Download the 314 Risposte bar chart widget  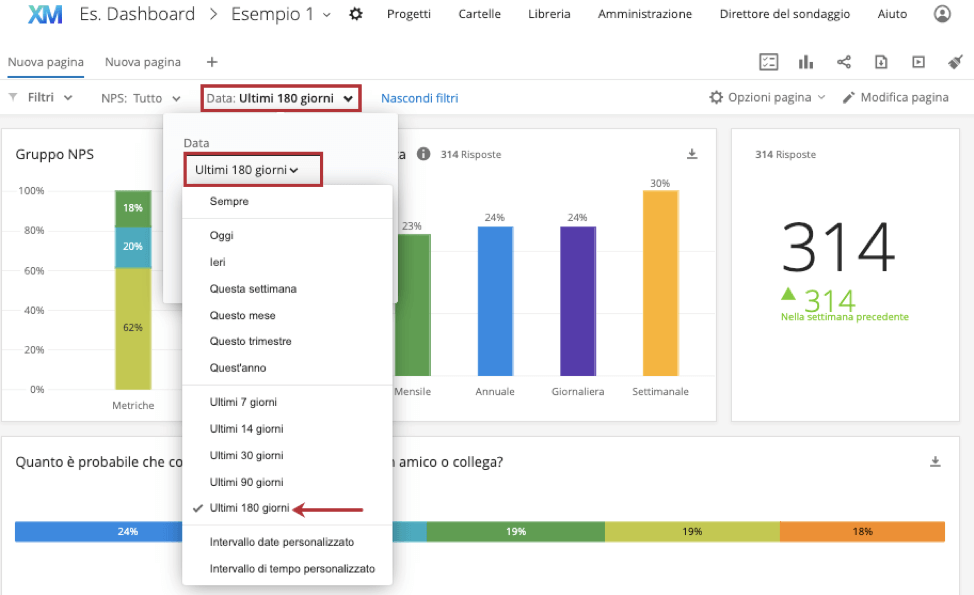(x=691, y=154)
